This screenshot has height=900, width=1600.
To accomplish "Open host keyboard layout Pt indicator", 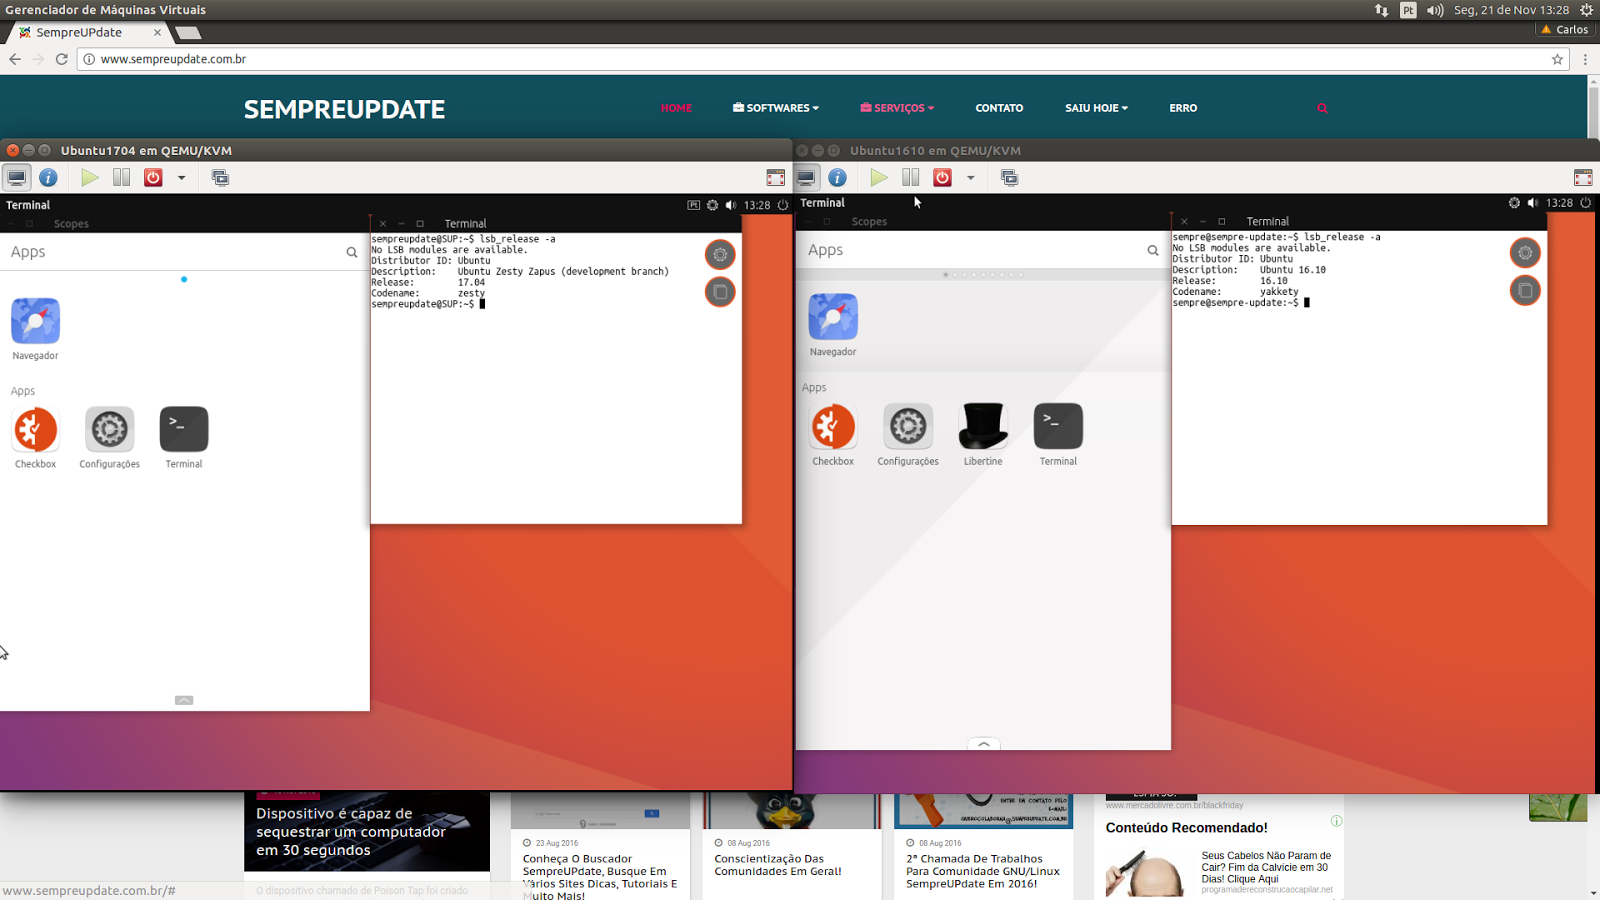I will click(1408, 10).
